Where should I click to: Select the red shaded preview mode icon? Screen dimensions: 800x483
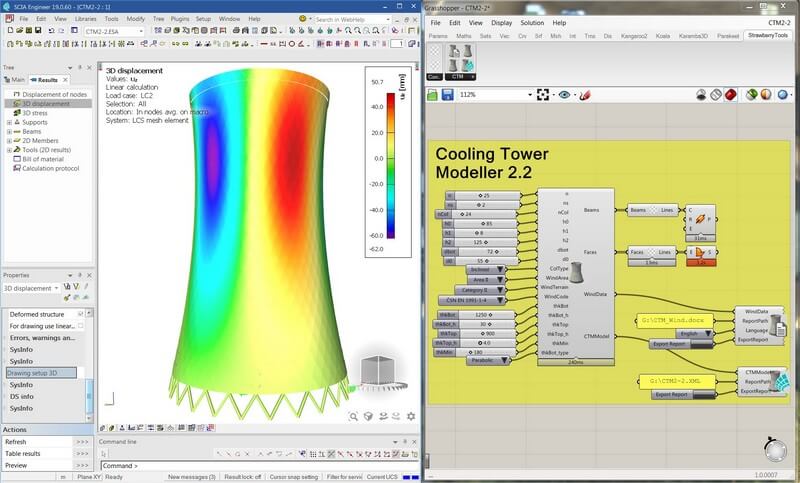click(x=731, y=95)
